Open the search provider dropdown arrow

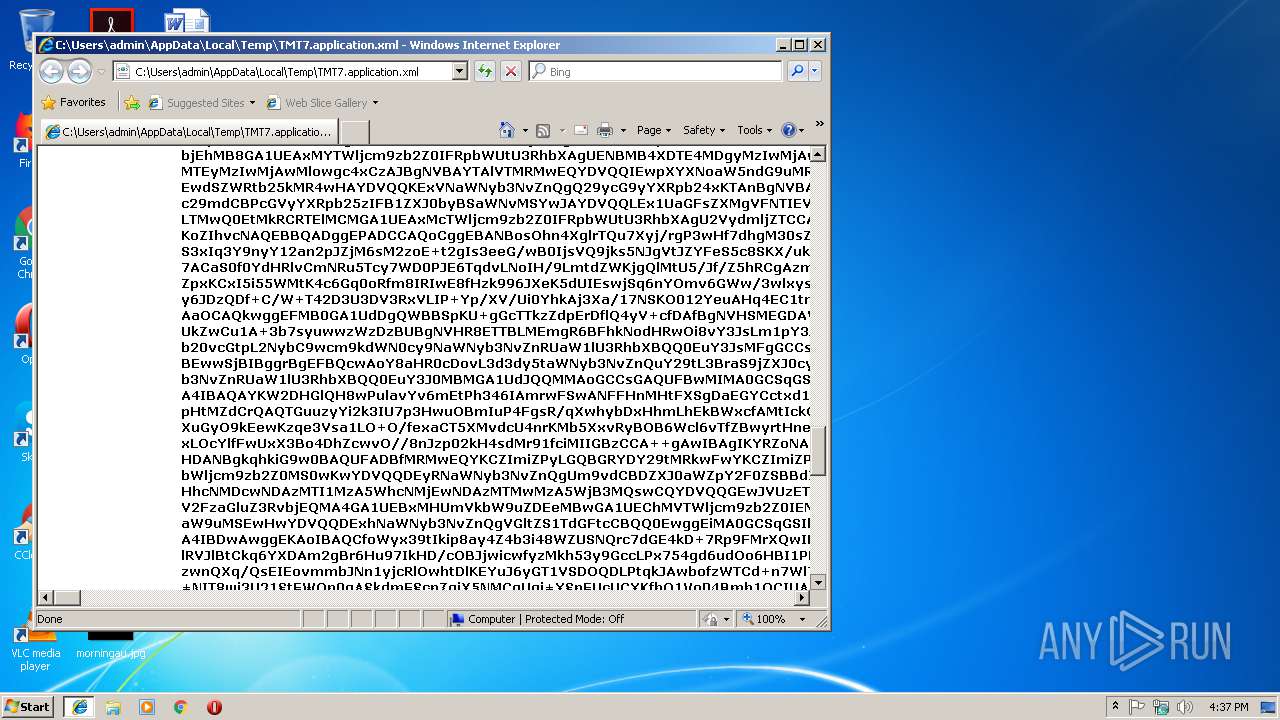pos(815,71)
